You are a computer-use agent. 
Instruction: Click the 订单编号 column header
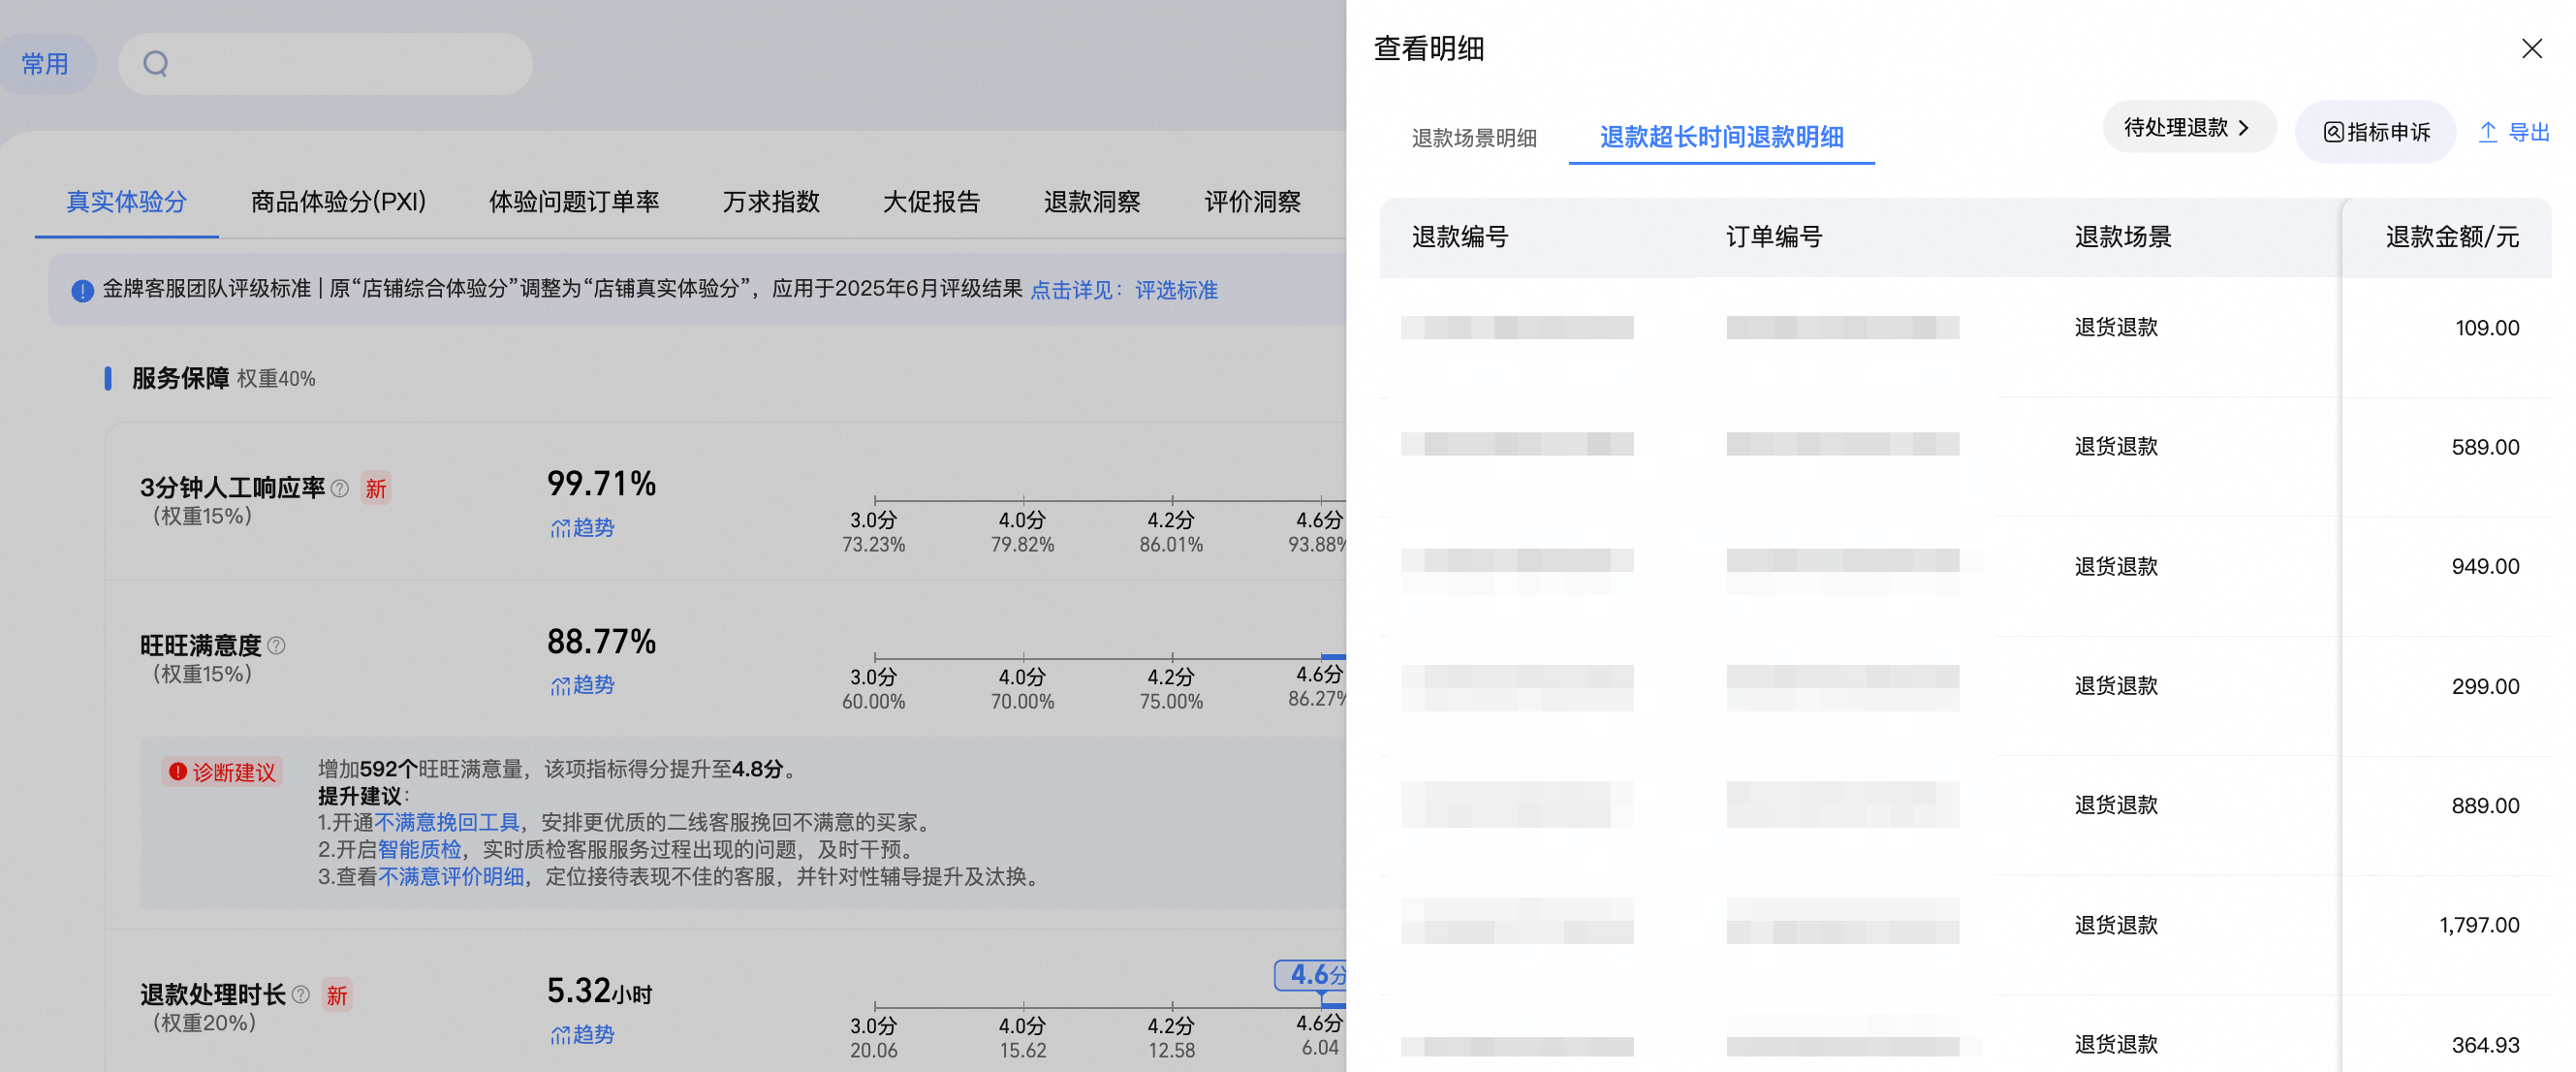coord(1774,237)
